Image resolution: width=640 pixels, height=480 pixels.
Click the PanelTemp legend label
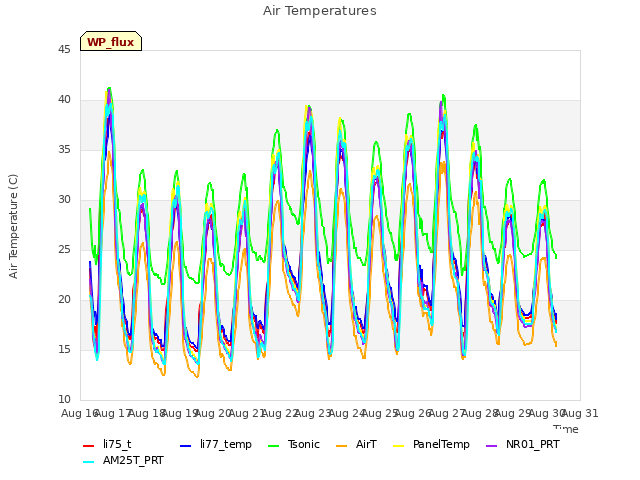click(x=441, y=444)
